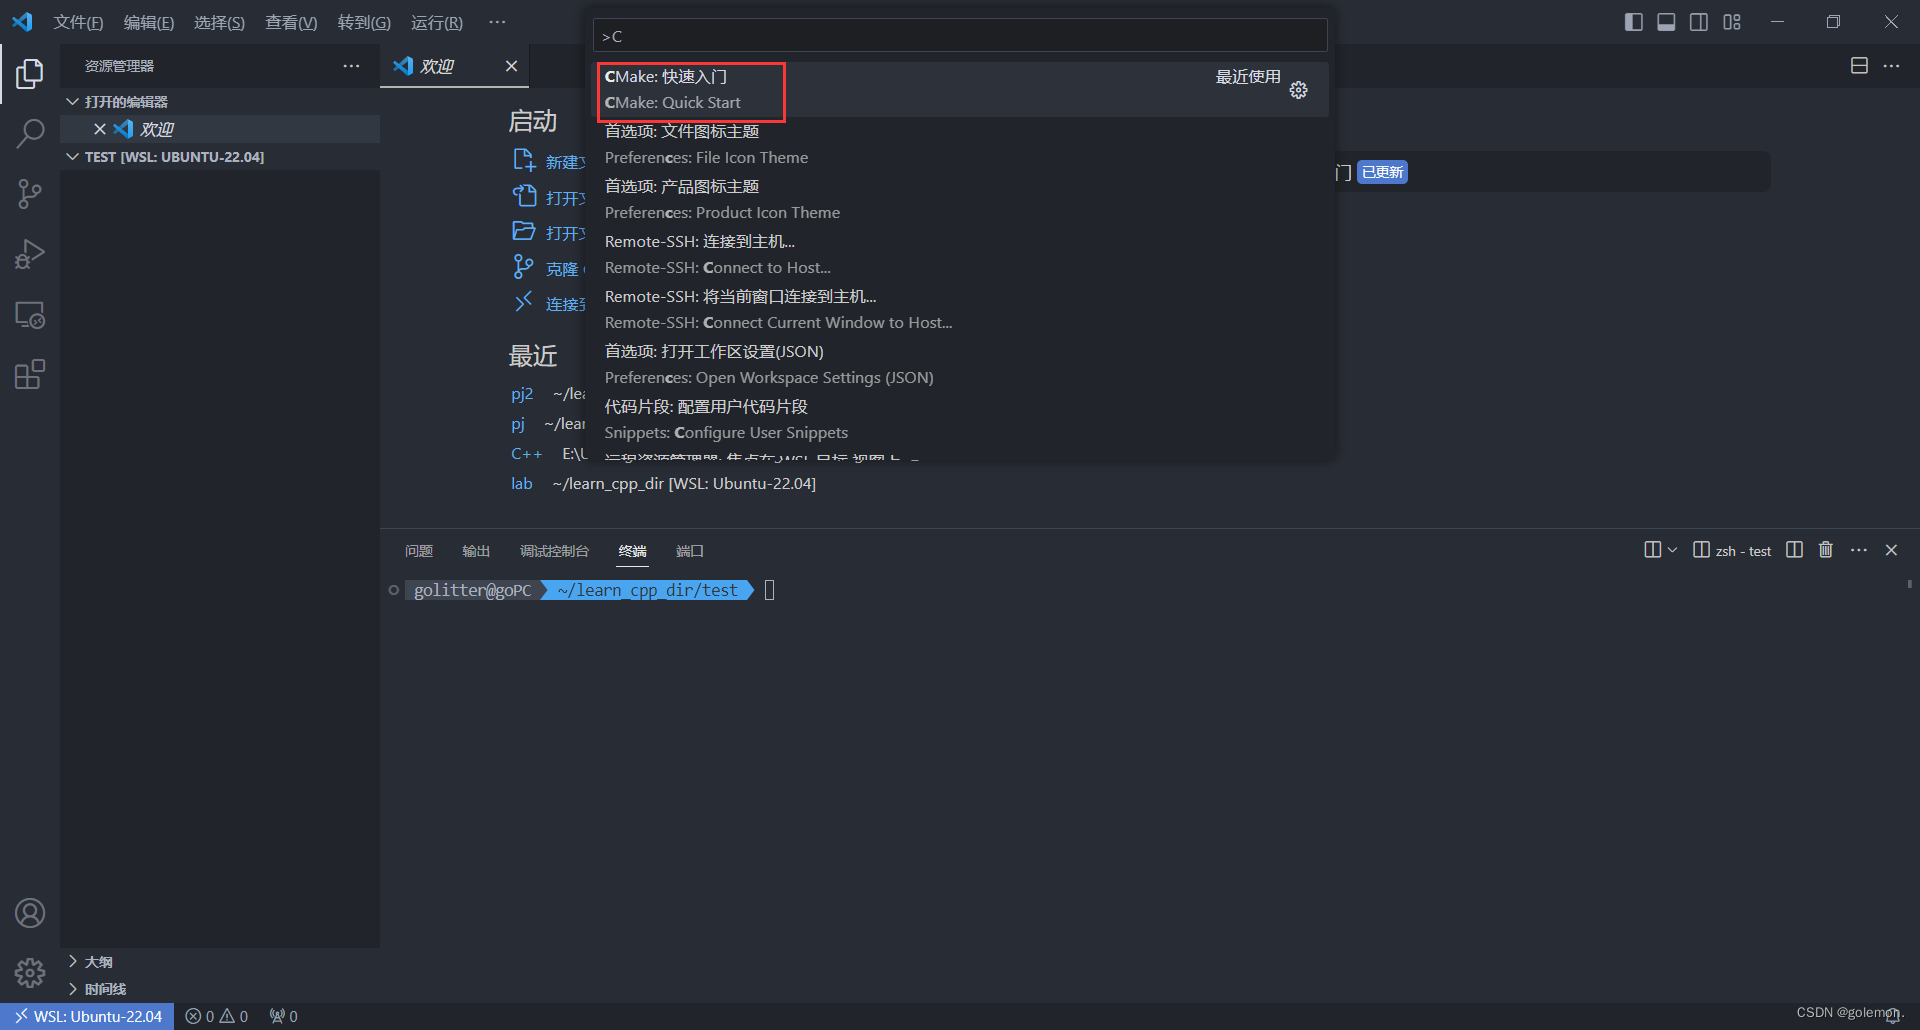1920x1030 pixels.
Task: Open errors and warnings status item
Action: (216, 1016)
